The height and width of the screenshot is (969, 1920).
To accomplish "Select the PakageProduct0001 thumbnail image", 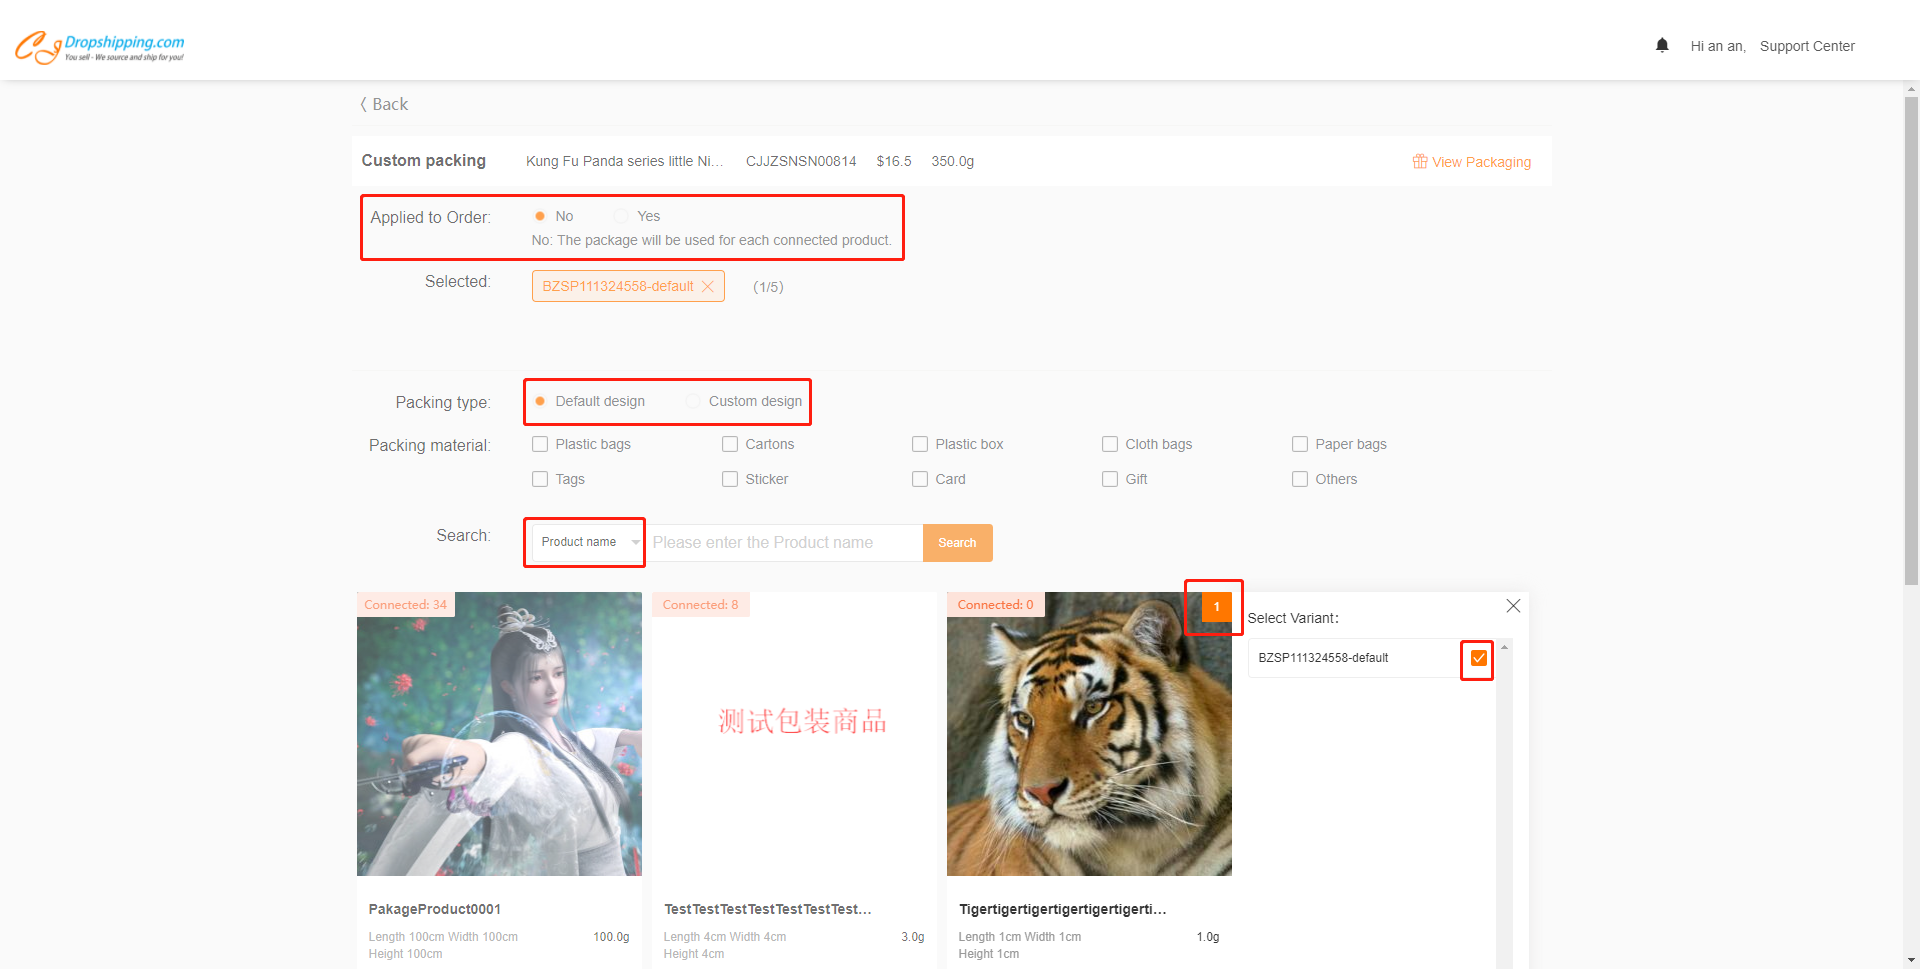I will pos(499,734).
